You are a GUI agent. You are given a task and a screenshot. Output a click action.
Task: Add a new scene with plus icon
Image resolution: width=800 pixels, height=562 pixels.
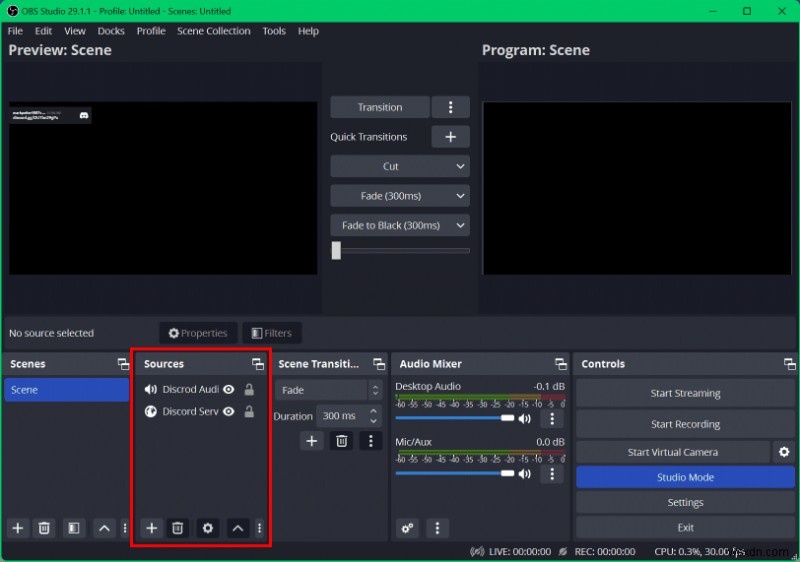(x=18, y=528)
